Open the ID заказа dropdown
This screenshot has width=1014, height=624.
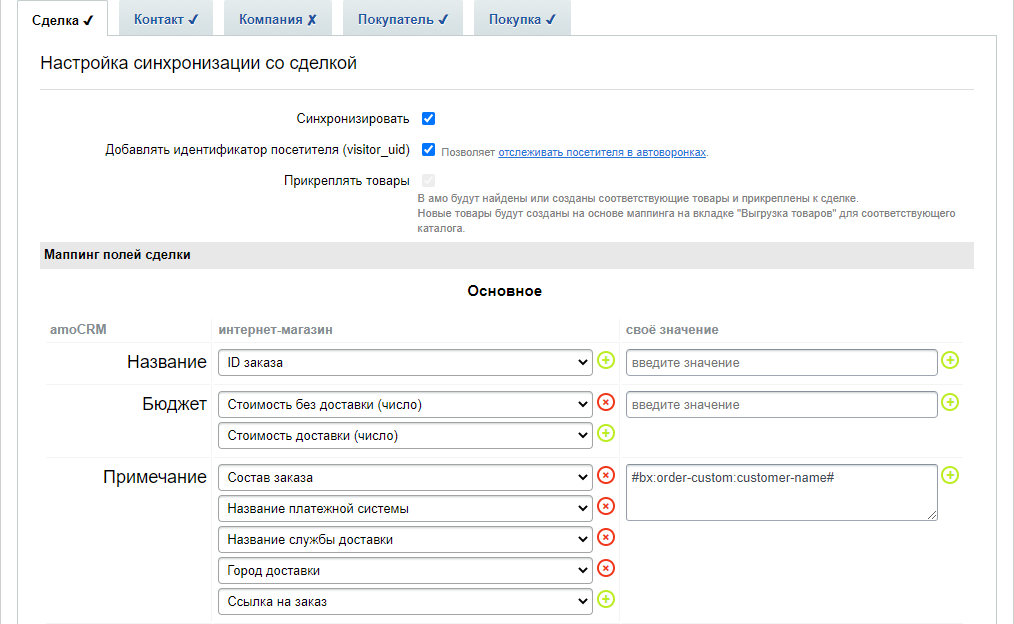point(405,363)
